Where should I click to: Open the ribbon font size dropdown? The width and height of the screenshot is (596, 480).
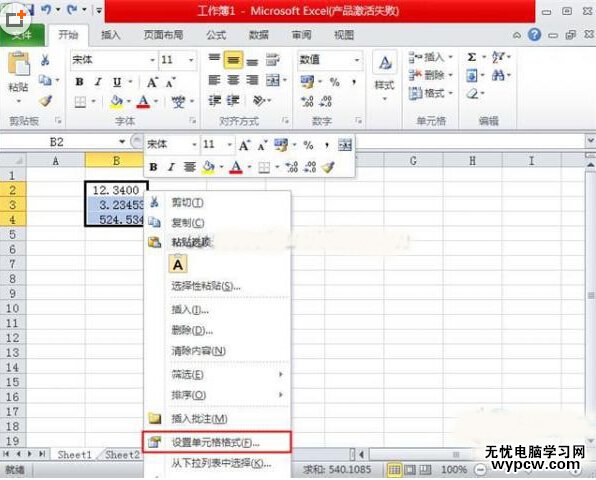pyautogui.click(x=191, y=60)
